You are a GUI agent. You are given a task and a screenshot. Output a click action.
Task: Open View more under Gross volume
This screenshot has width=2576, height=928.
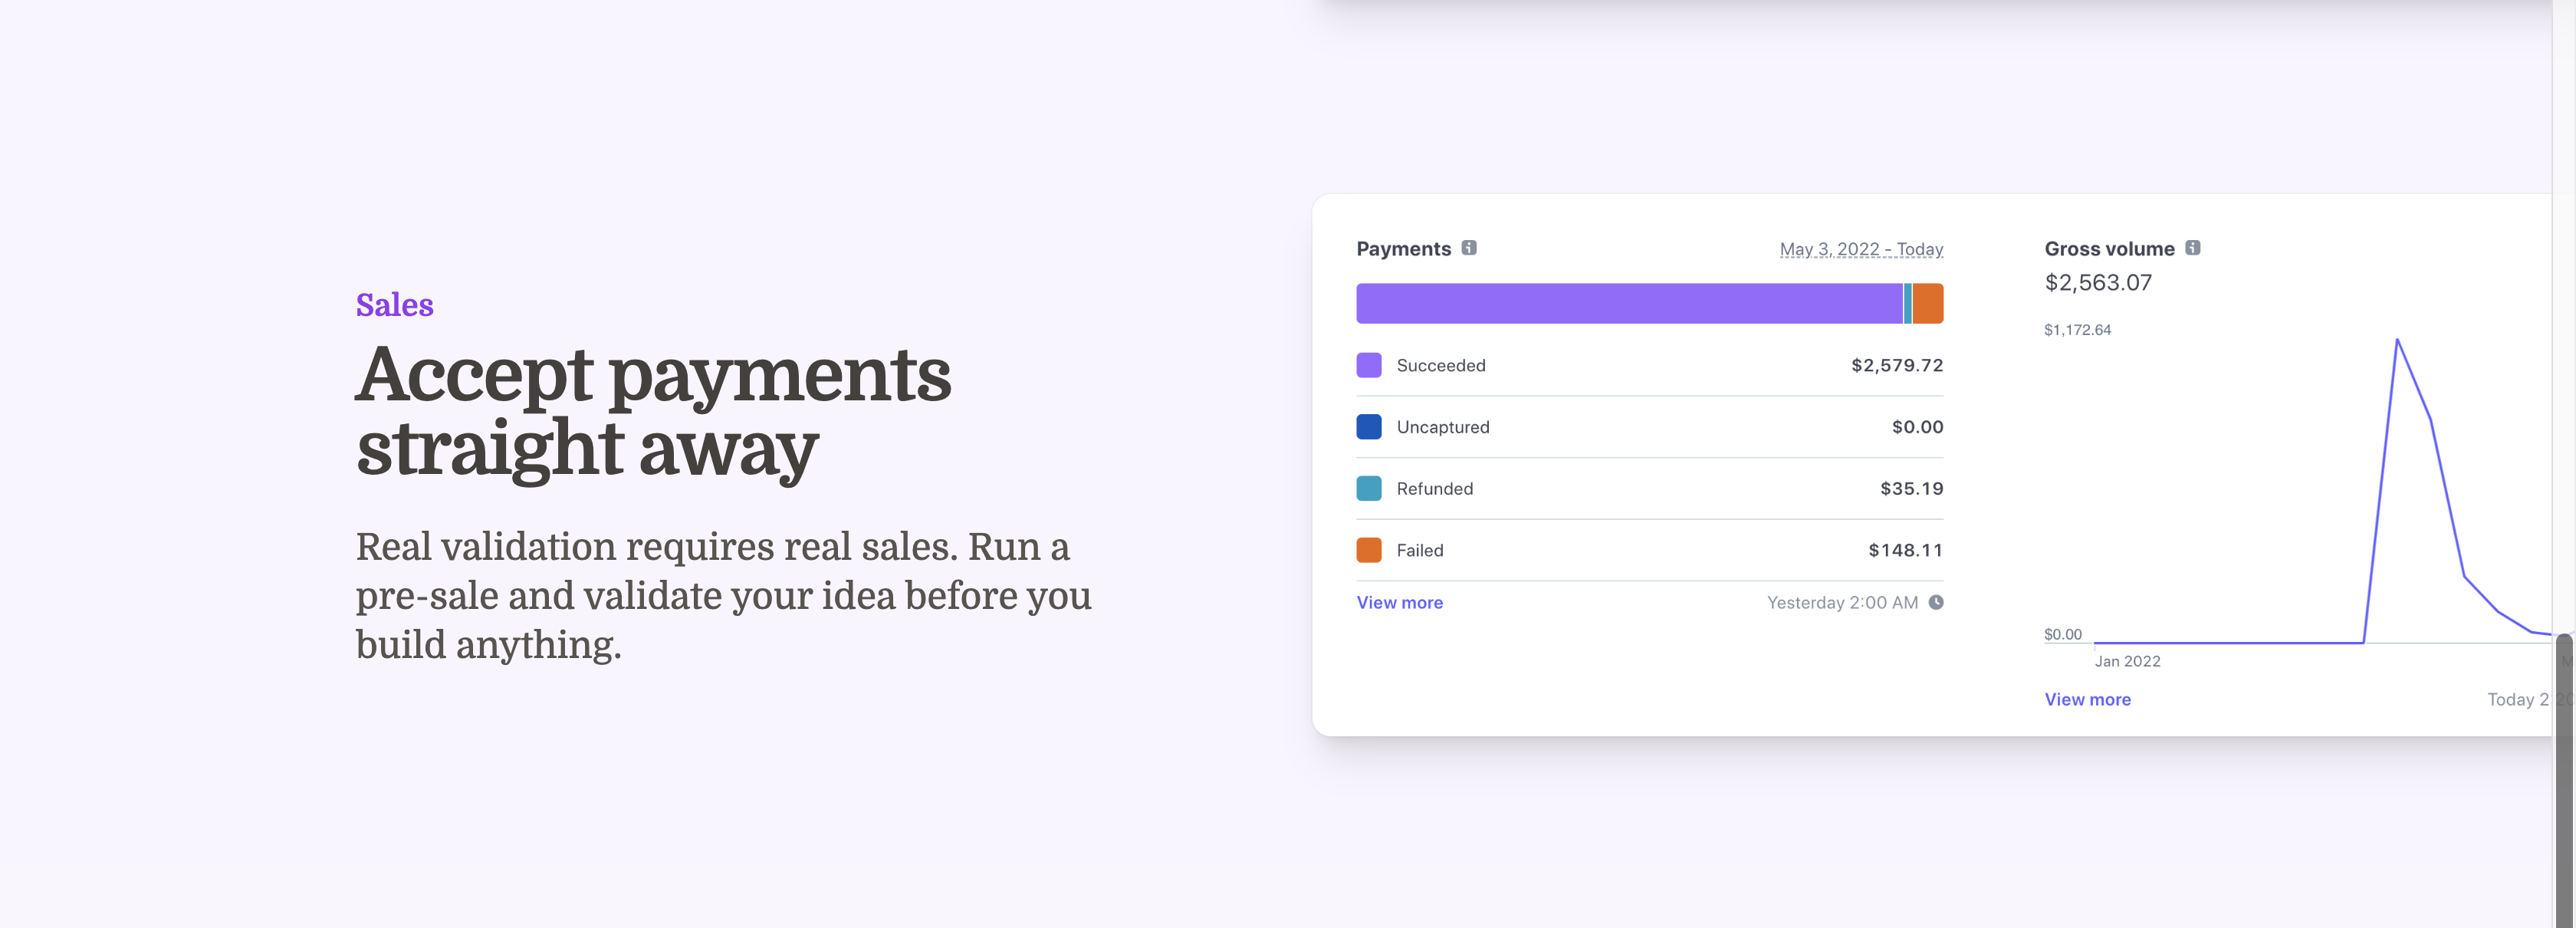2087,699
